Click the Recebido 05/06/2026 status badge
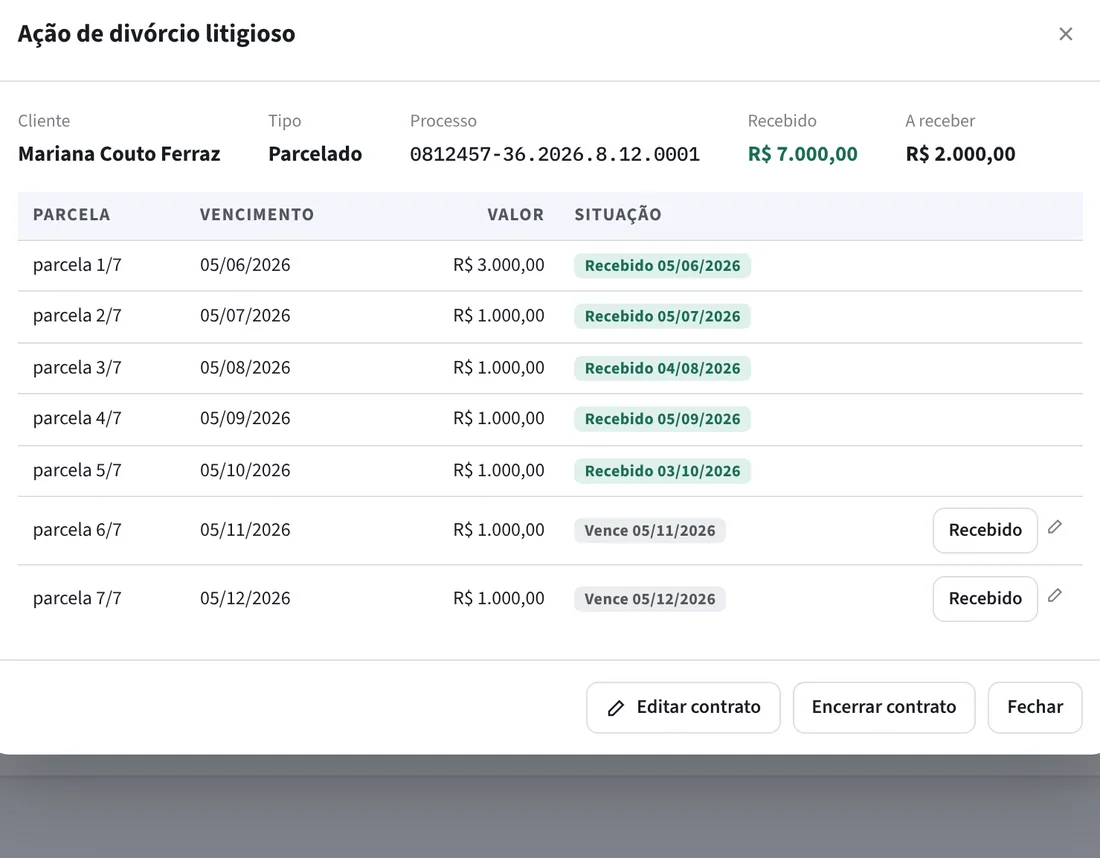Viewport: 1100px width, 858px height. 662,266
